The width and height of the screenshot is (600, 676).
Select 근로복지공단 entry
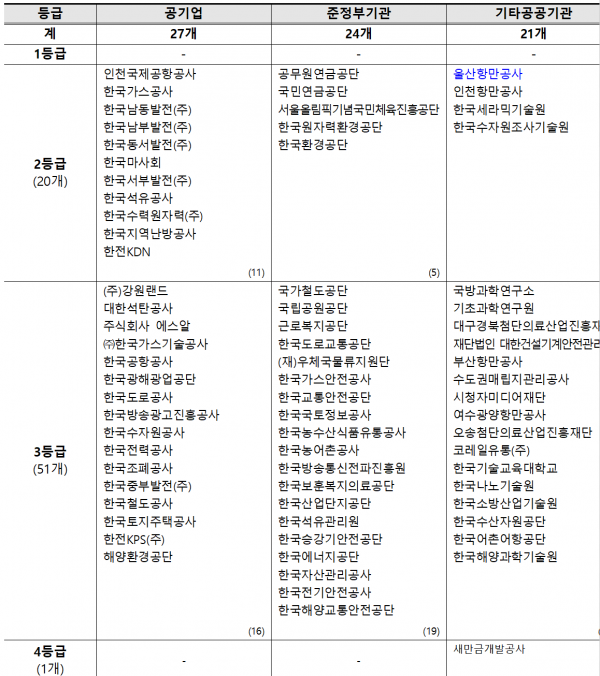point(313,326)
